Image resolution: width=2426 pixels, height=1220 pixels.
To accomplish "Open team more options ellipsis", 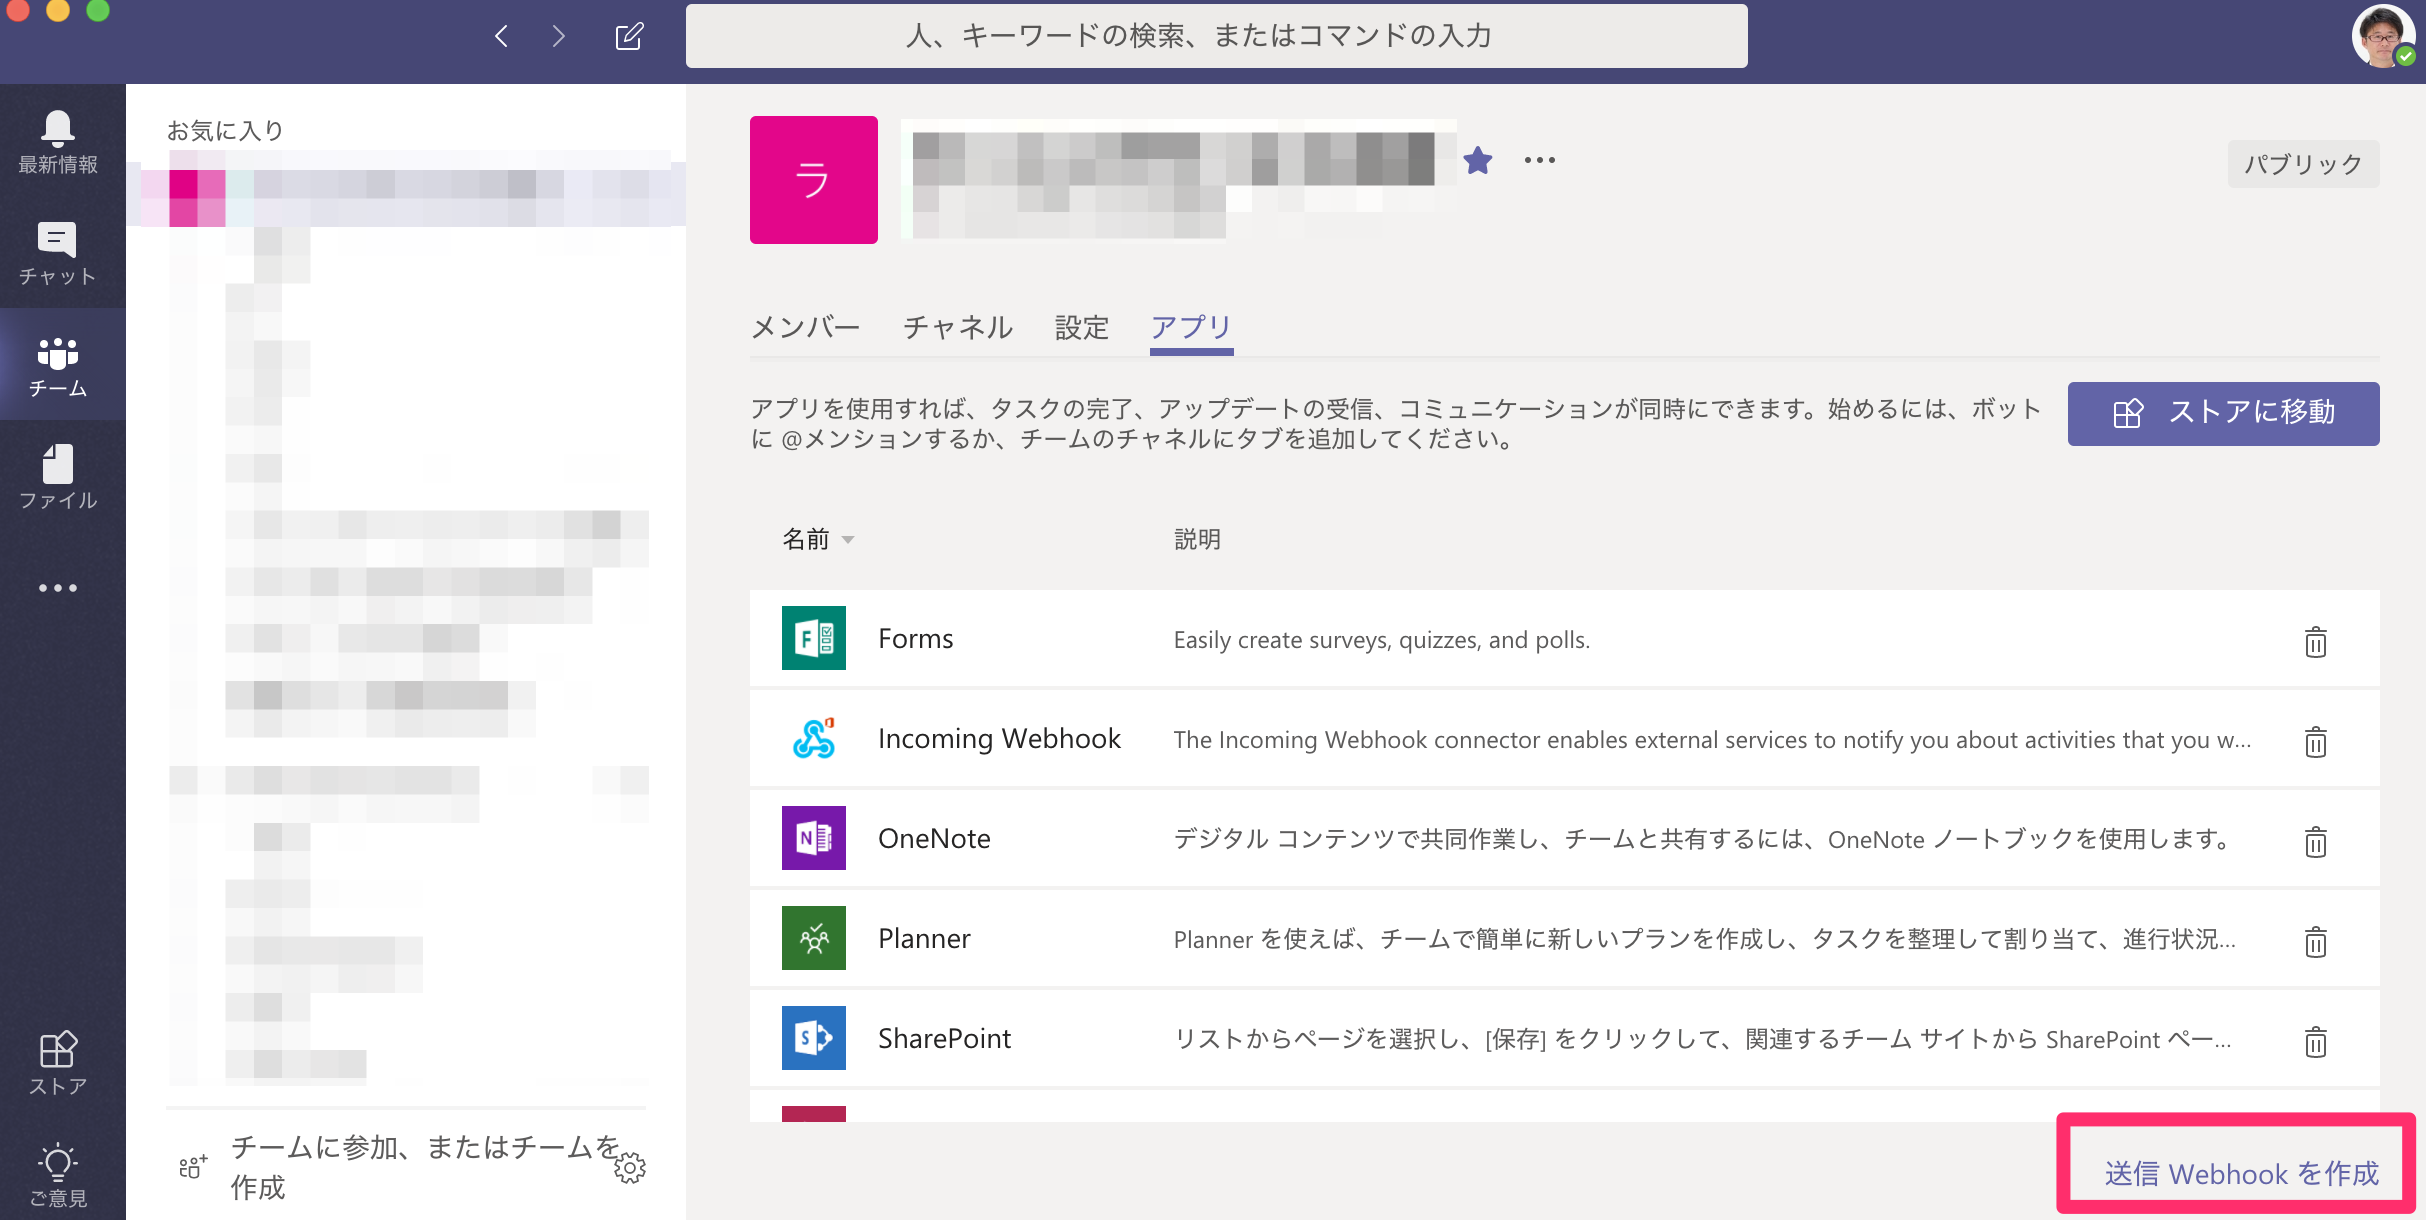I will [1540, 160].
